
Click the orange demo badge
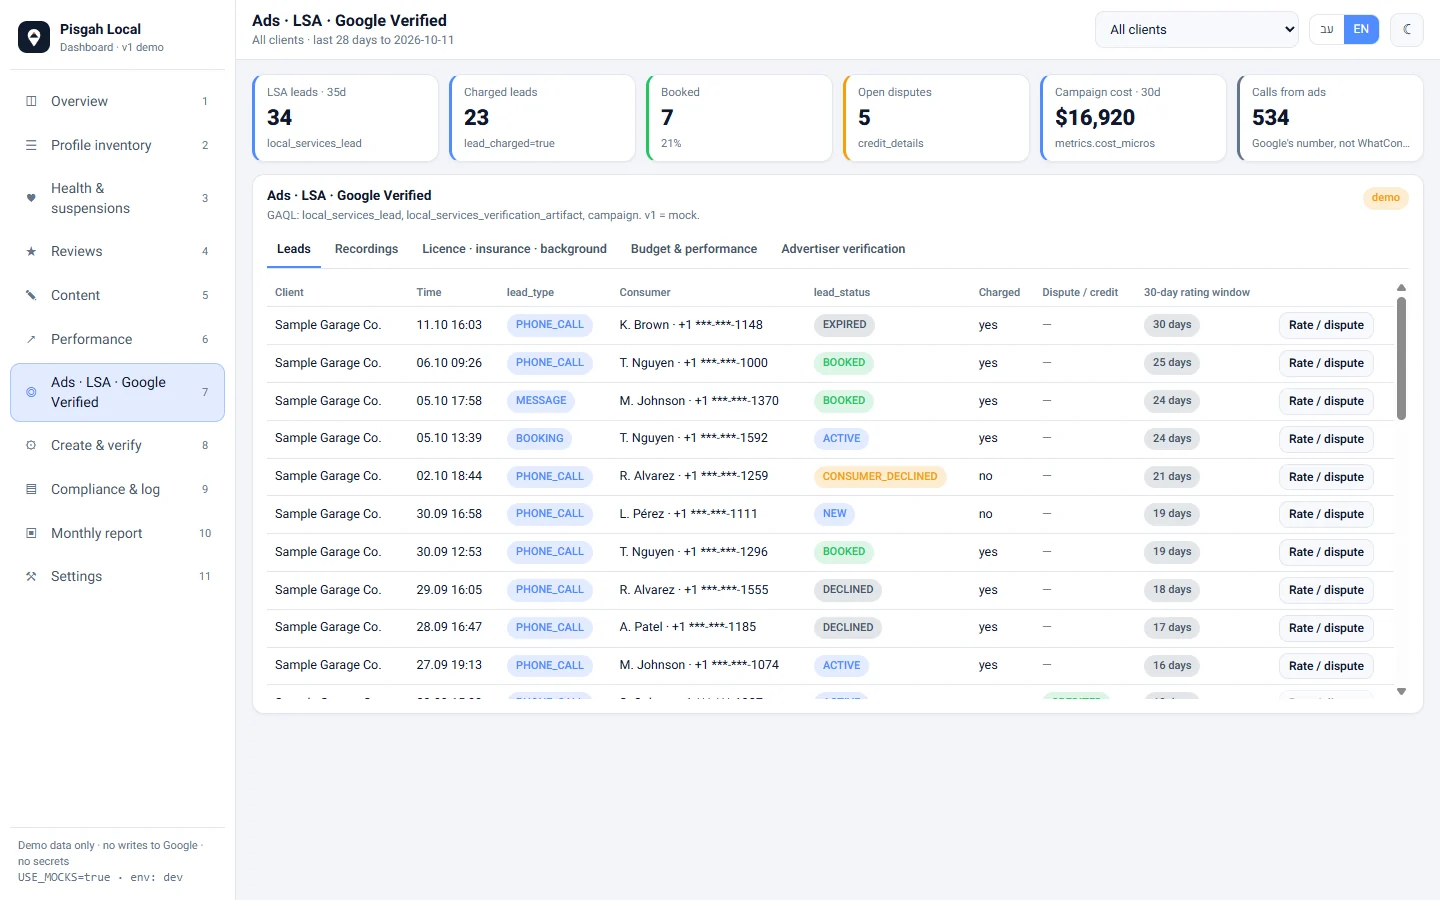point(1385,198)
